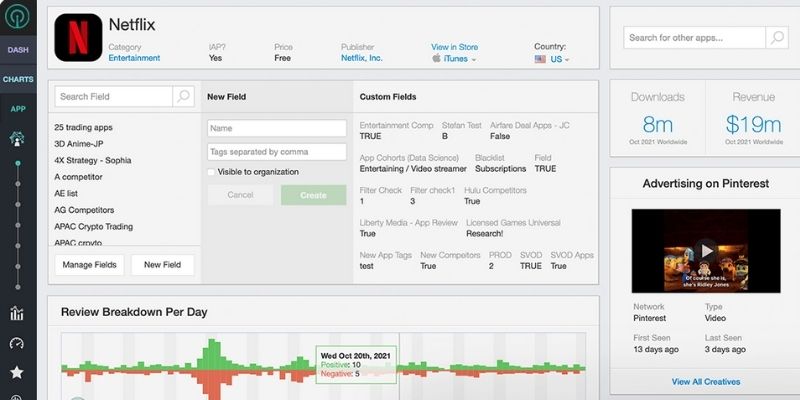Click the search other apps magnifier icon
Viewport: 800px width, 400px height.
(777, 38)
